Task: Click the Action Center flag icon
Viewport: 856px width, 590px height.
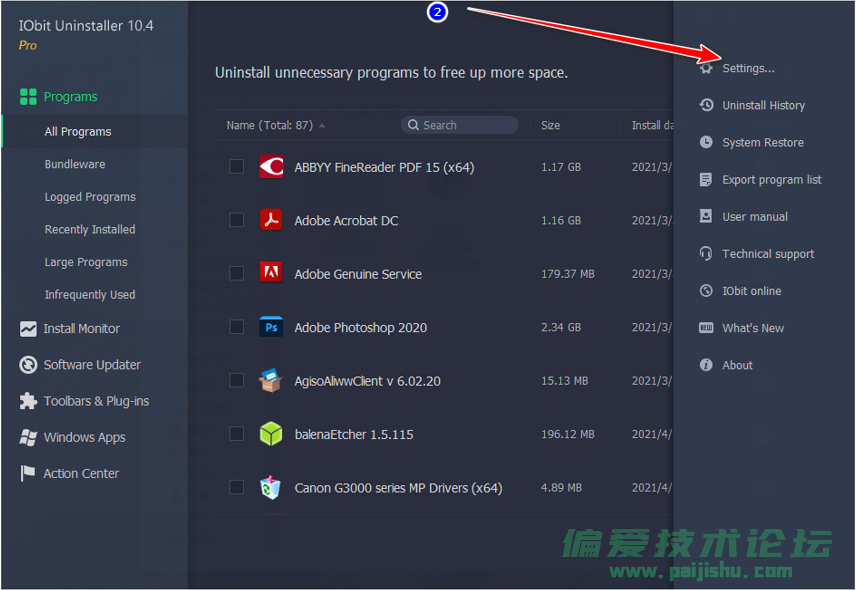Action: tap(28, 474)
